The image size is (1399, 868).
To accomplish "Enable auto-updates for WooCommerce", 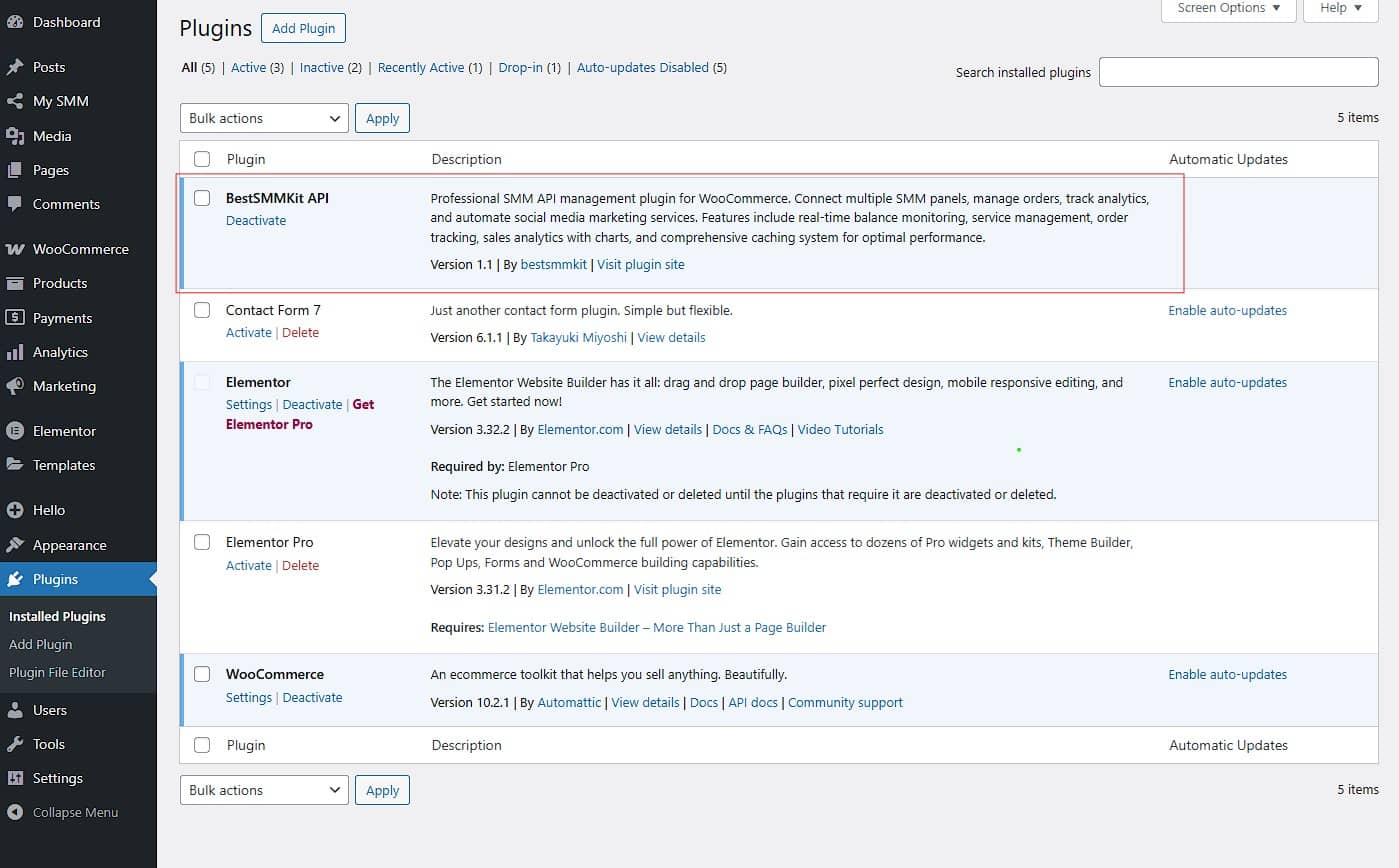I will (1227, 674).
